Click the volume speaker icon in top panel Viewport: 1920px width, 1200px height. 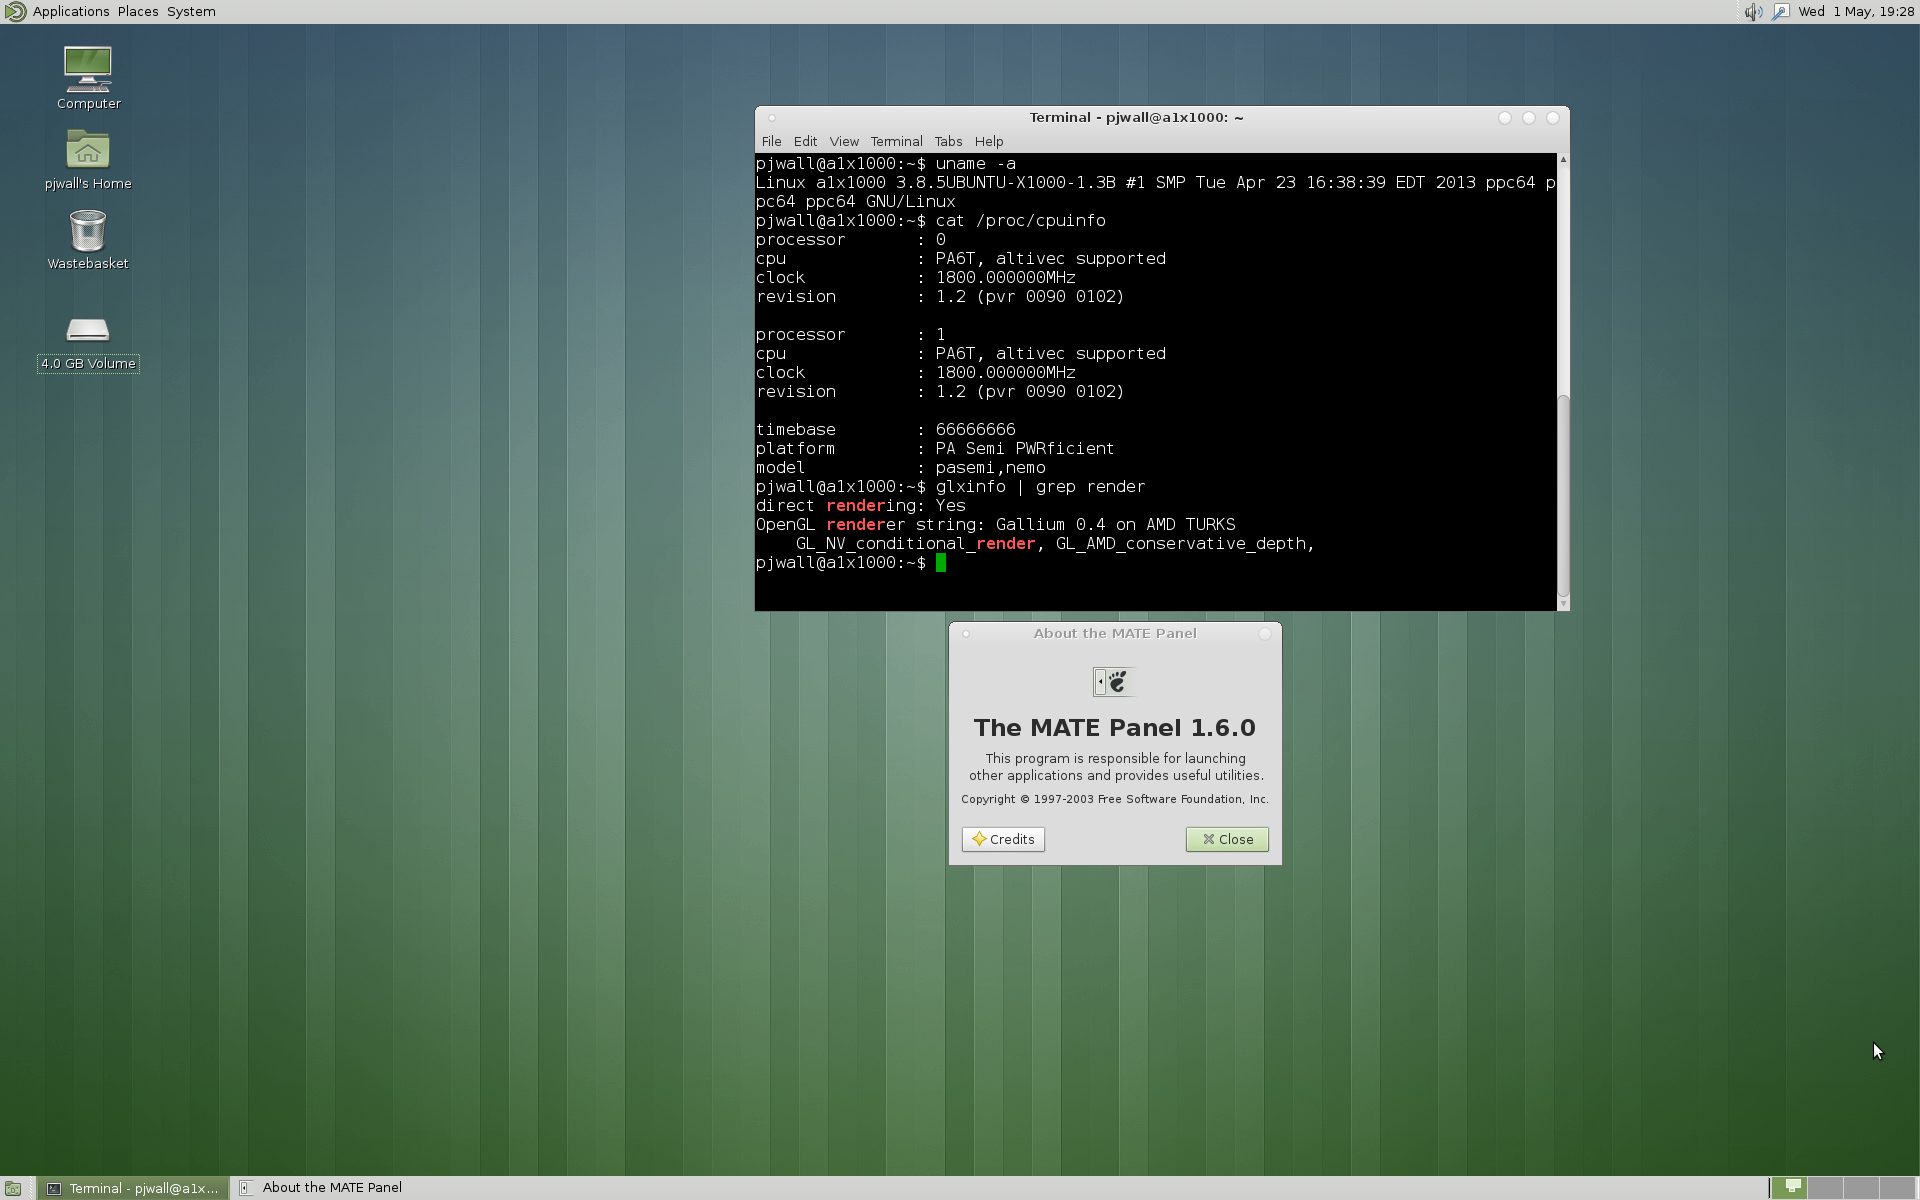point(1752,12)
